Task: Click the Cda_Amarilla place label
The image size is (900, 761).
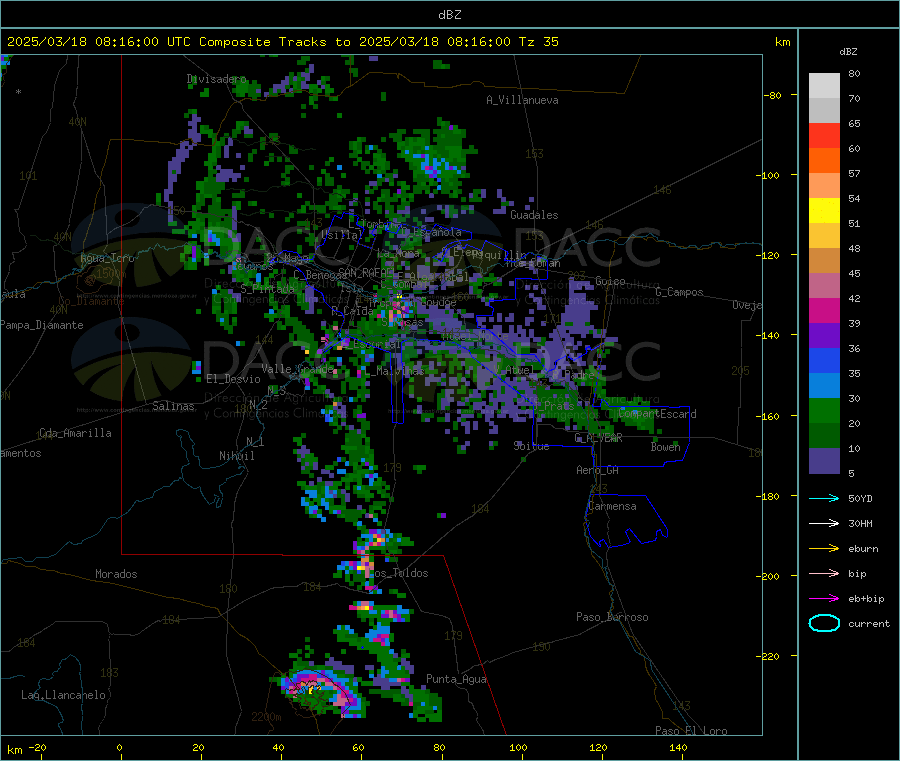Action: click(x=75, y=433)
